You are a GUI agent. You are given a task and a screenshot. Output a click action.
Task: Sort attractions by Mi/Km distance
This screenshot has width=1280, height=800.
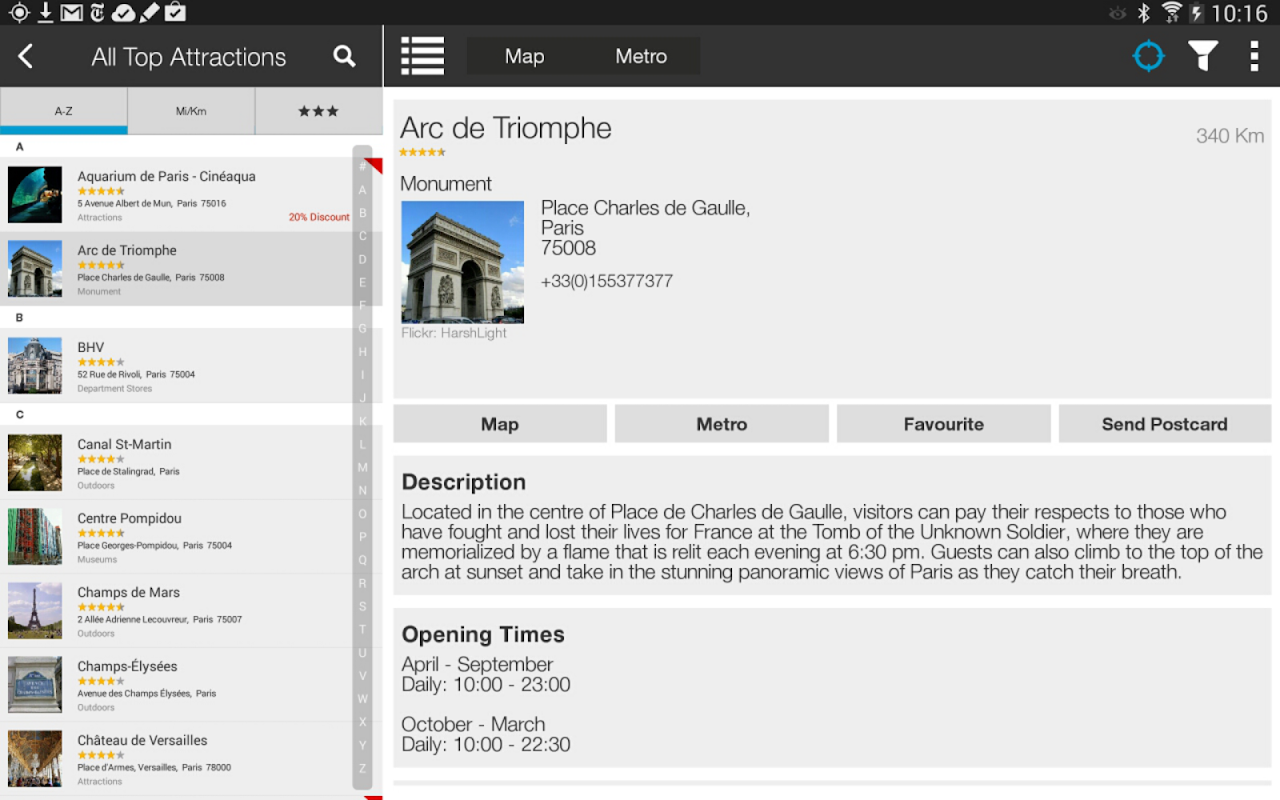191,111
